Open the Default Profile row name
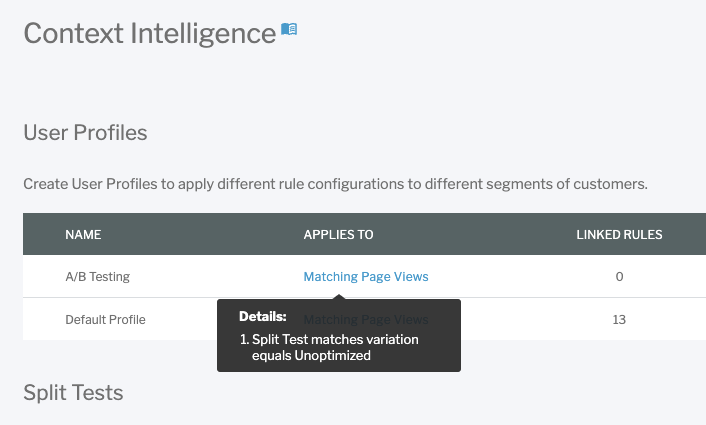The height and width of the screenshot is (425, 706). point(105,320)
